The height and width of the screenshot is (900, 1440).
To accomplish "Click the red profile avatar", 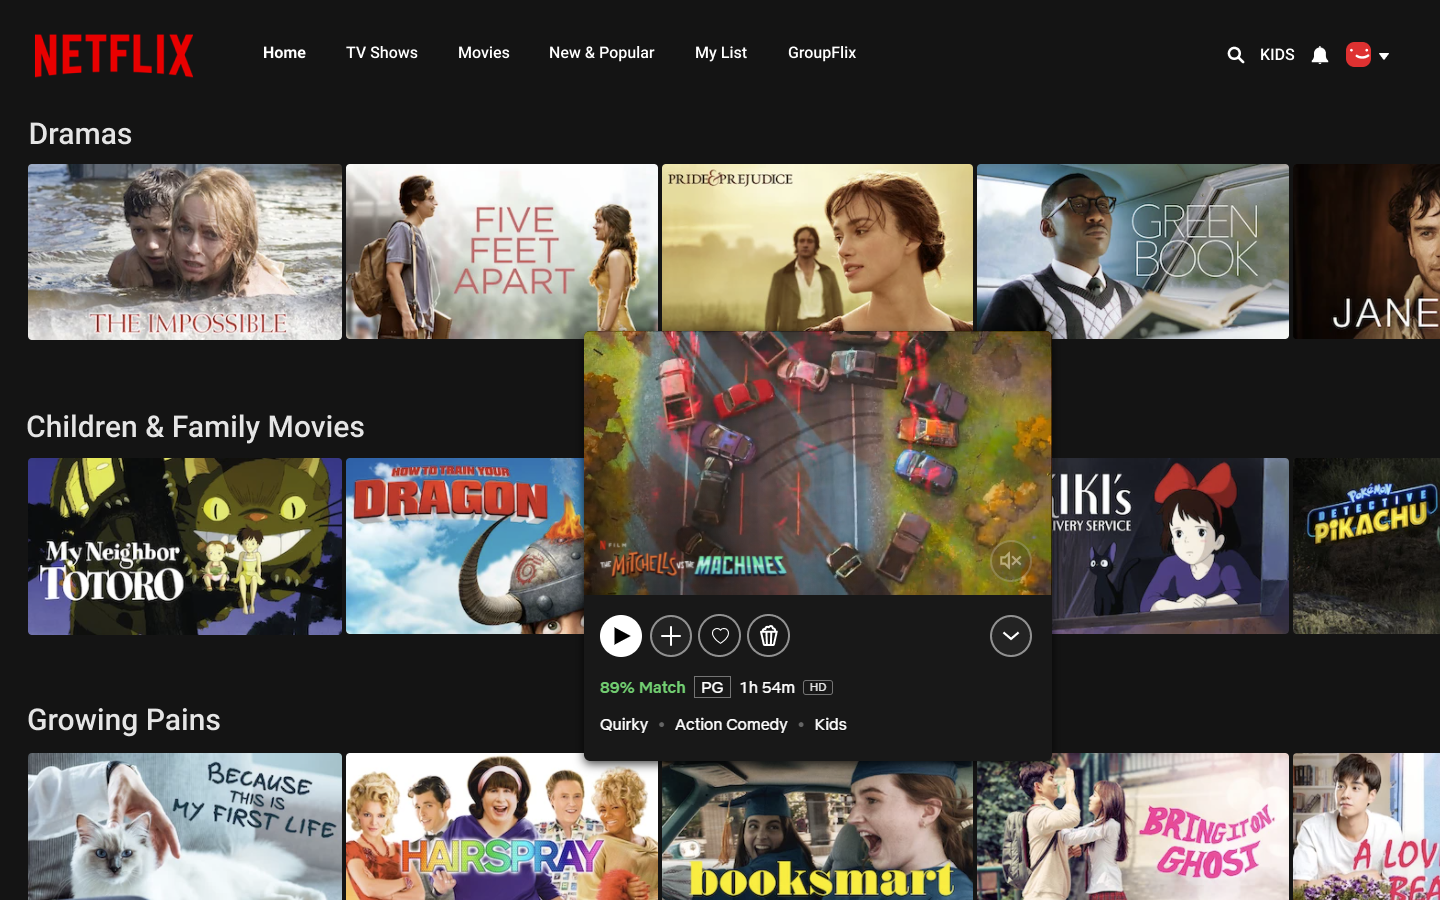I will coord(1358,54).
